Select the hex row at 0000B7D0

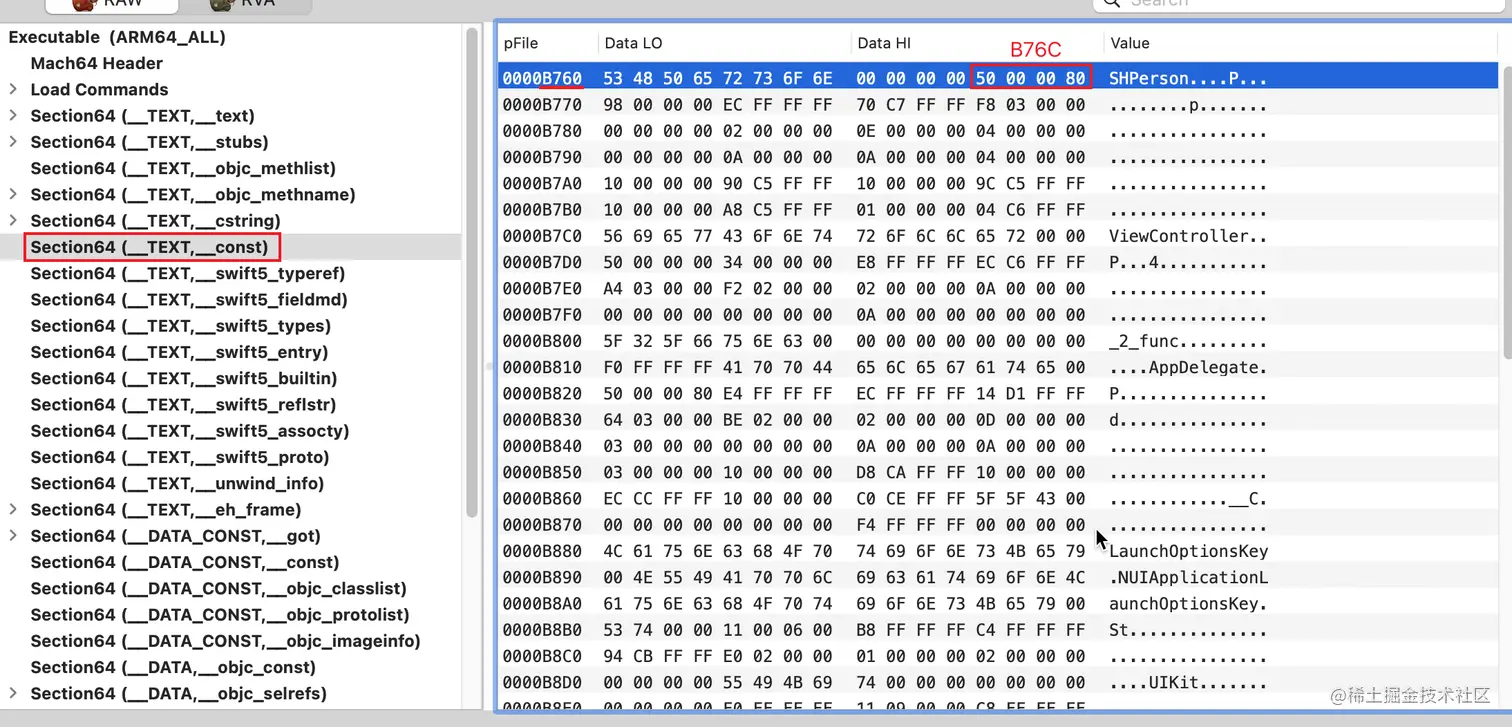(998, 262)
